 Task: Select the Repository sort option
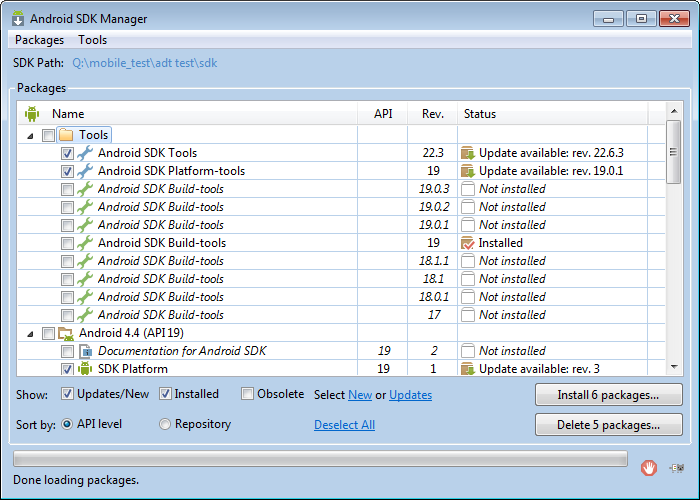click(x=166, y=424)
